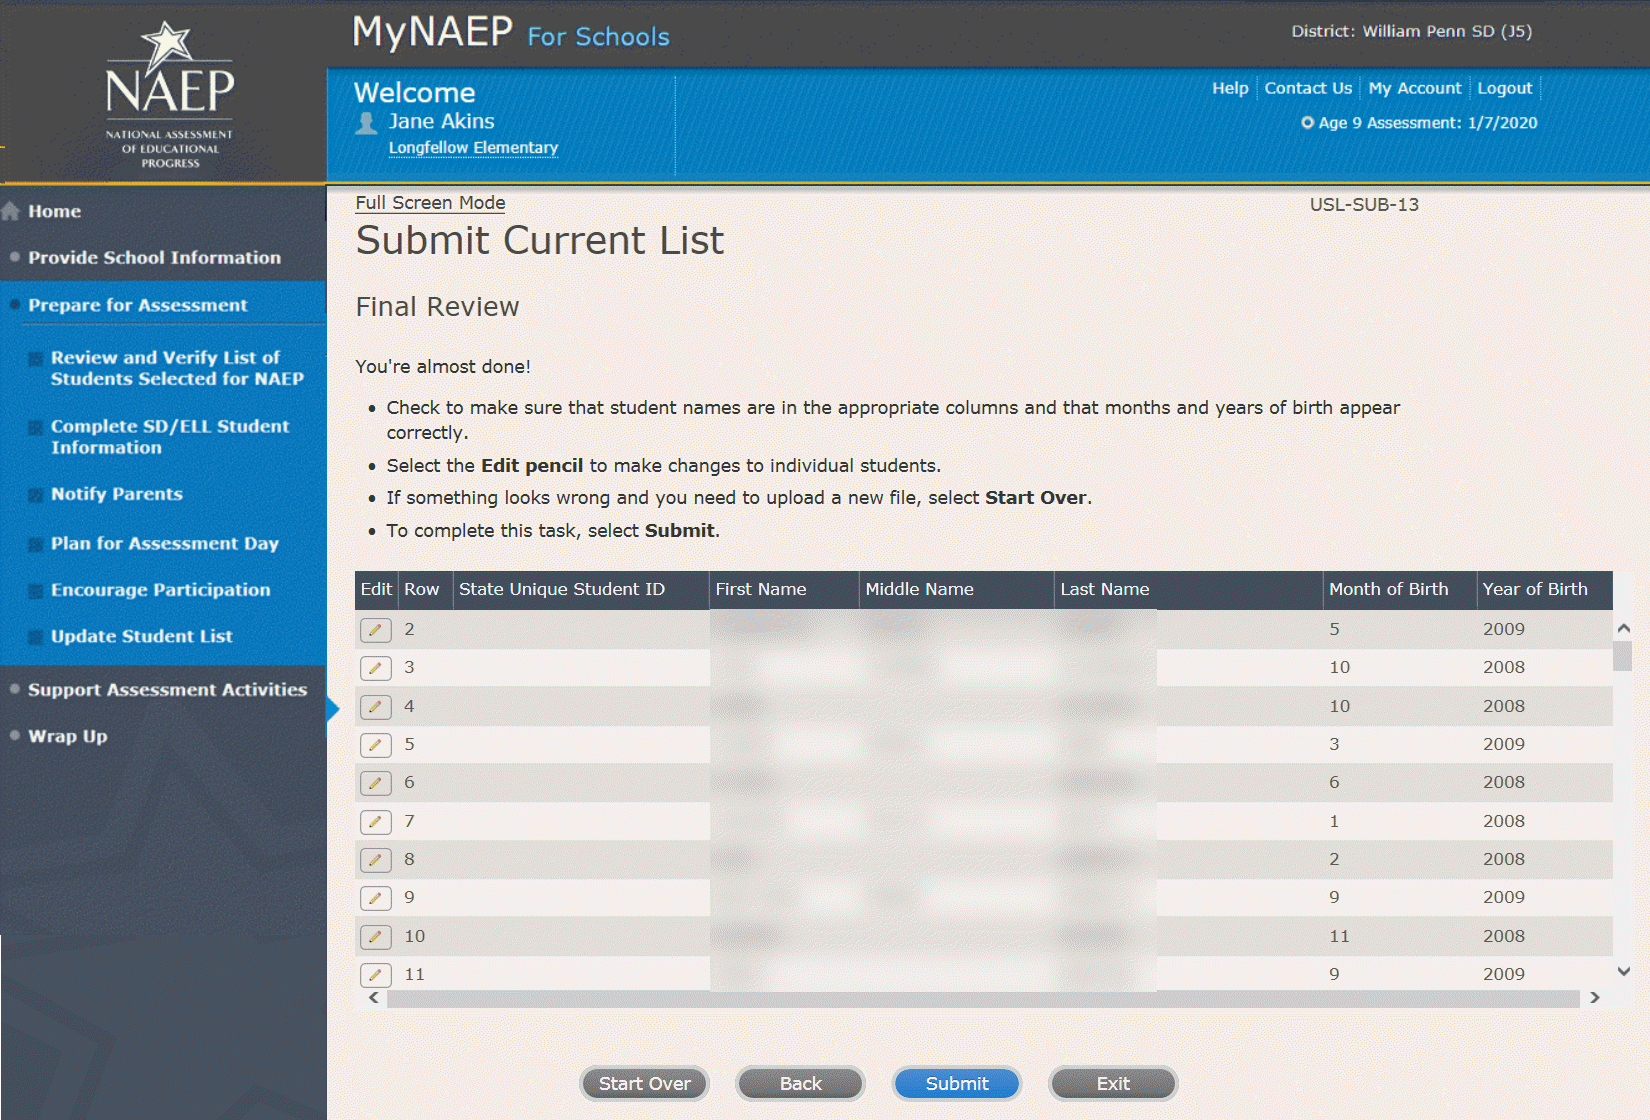Image resolution: width=1650 pixels, height=1120 pixels.
Task: Click the edit pencil for row 4
Action: [x=375, y=707]
